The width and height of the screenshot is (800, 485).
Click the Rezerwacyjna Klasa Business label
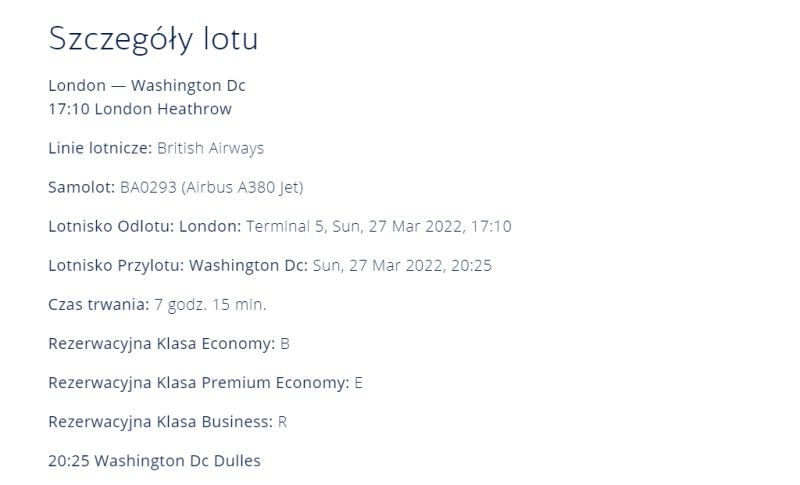[x=161, y=422]
